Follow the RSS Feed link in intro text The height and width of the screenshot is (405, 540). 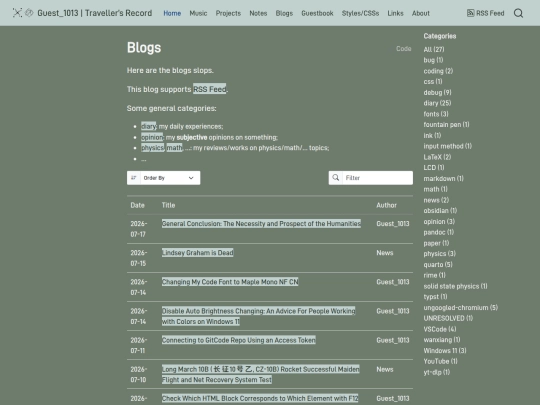[x=210, y=89]
